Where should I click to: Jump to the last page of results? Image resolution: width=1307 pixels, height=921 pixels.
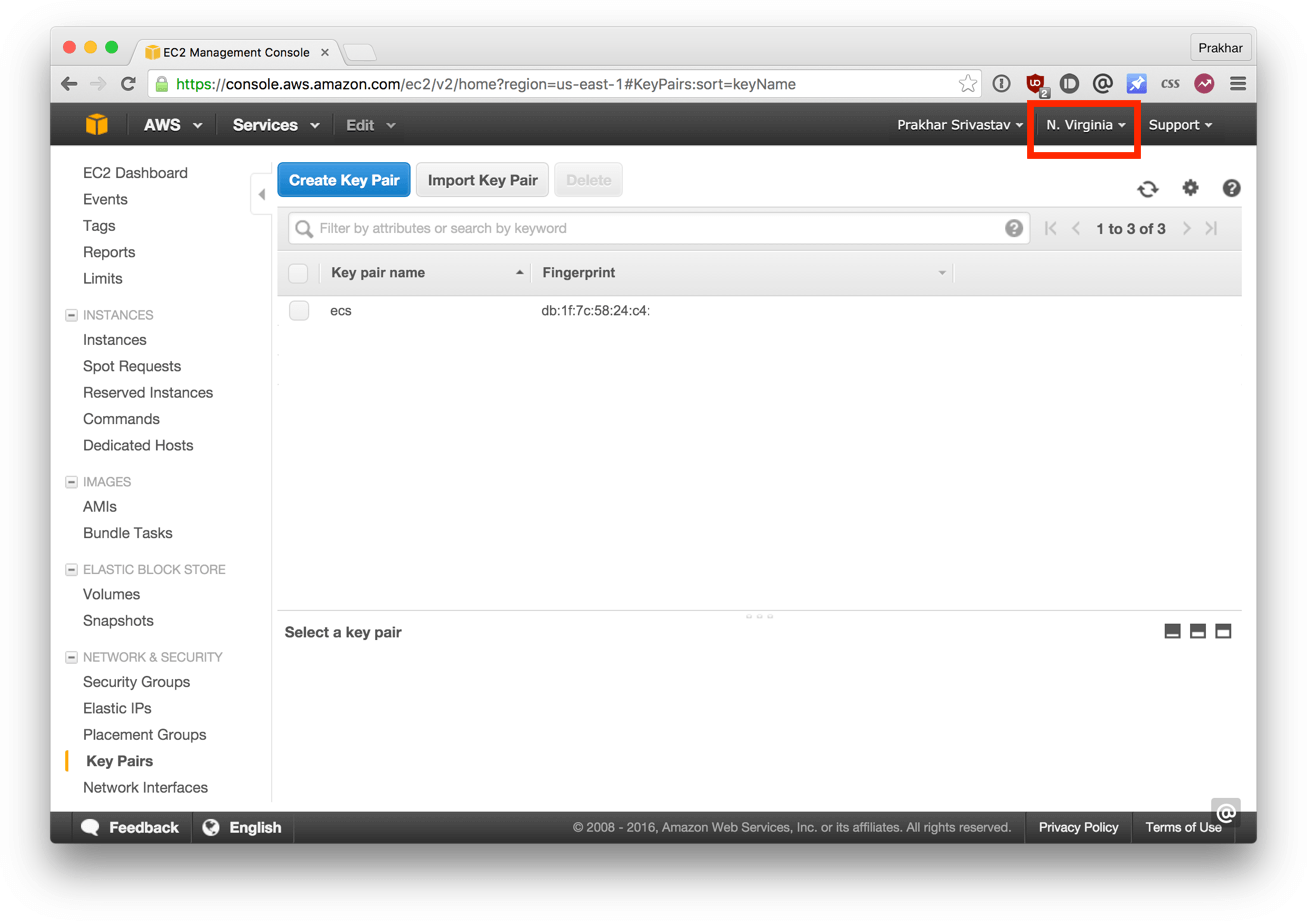pyautogui.click(x=1212, y=228)
